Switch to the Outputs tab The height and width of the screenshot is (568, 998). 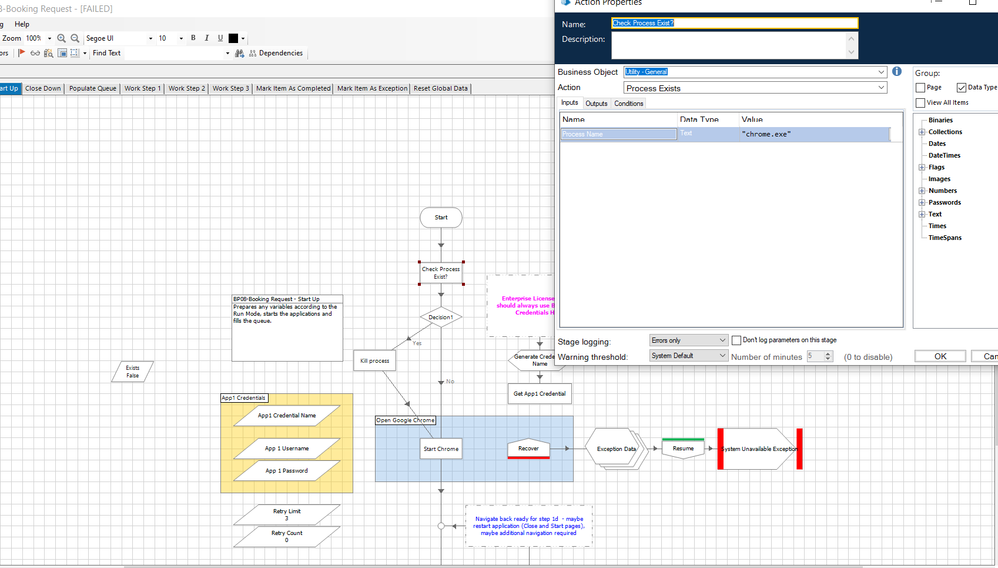(x=596, y=103)
